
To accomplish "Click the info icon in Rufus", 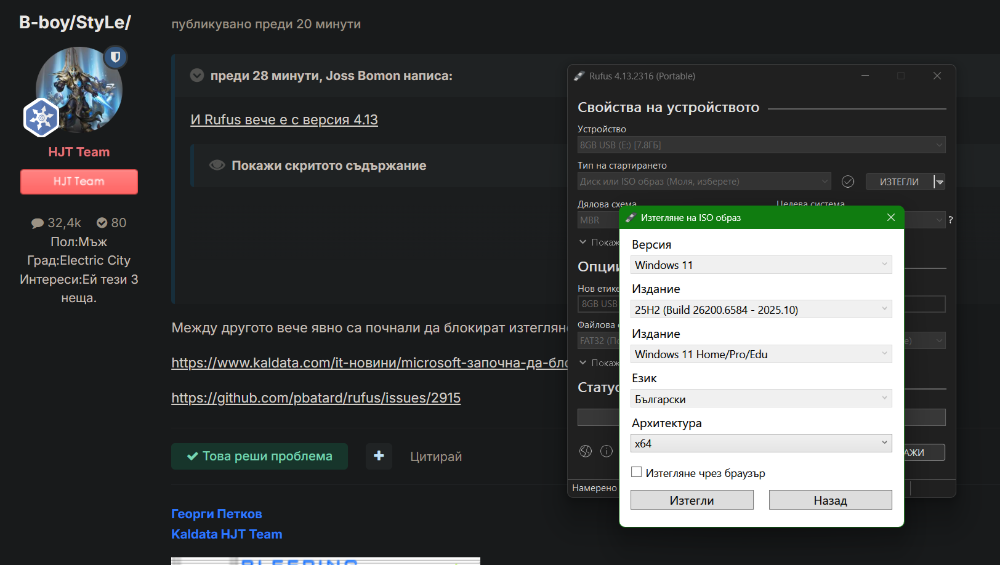I will pos(607,451).
